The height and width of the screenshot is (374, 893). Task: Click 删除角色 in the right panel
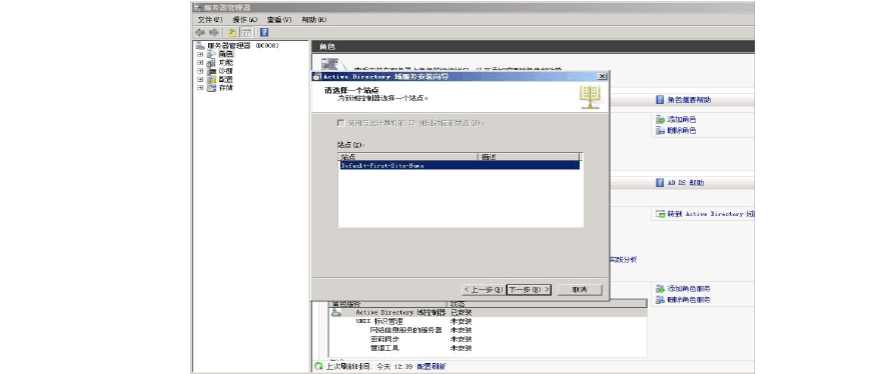676,130
